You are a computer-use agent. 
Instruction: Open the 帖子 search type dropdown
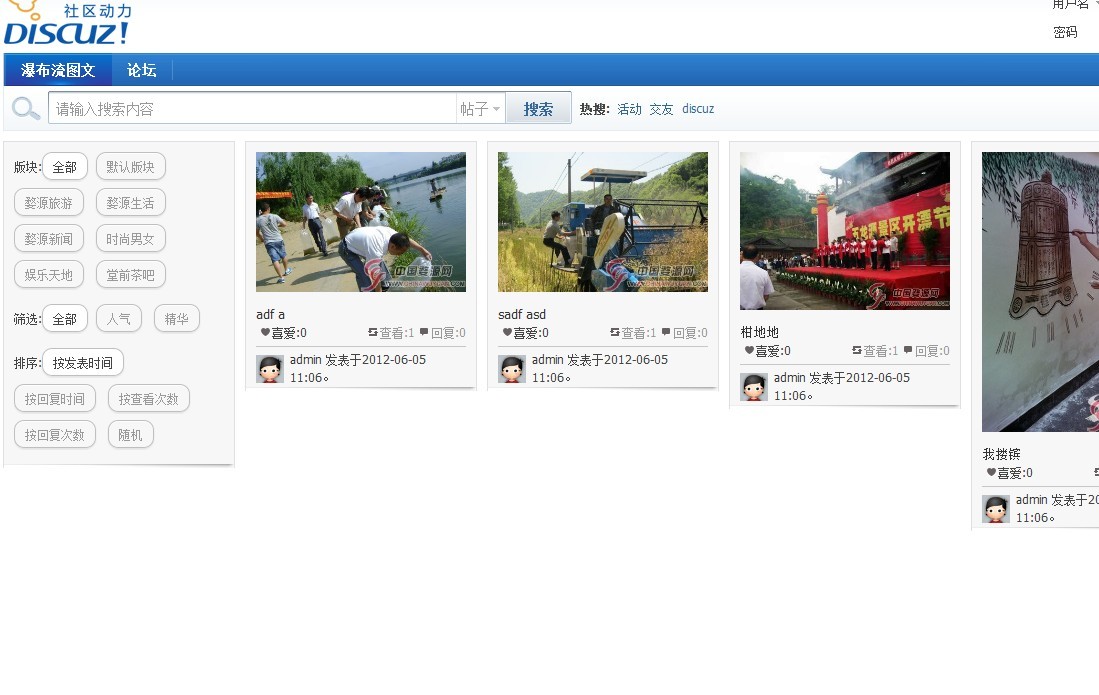pos(480,109)
